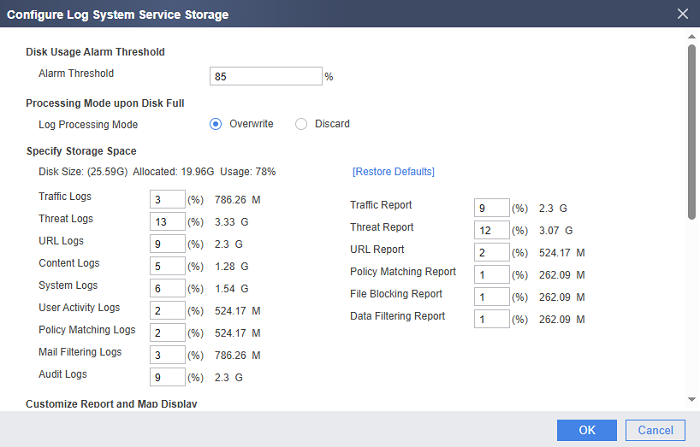The height and width of the screenshot is (447, 700).
Task: Focus the Content Logs percentage box
Action: pos(167,266)
